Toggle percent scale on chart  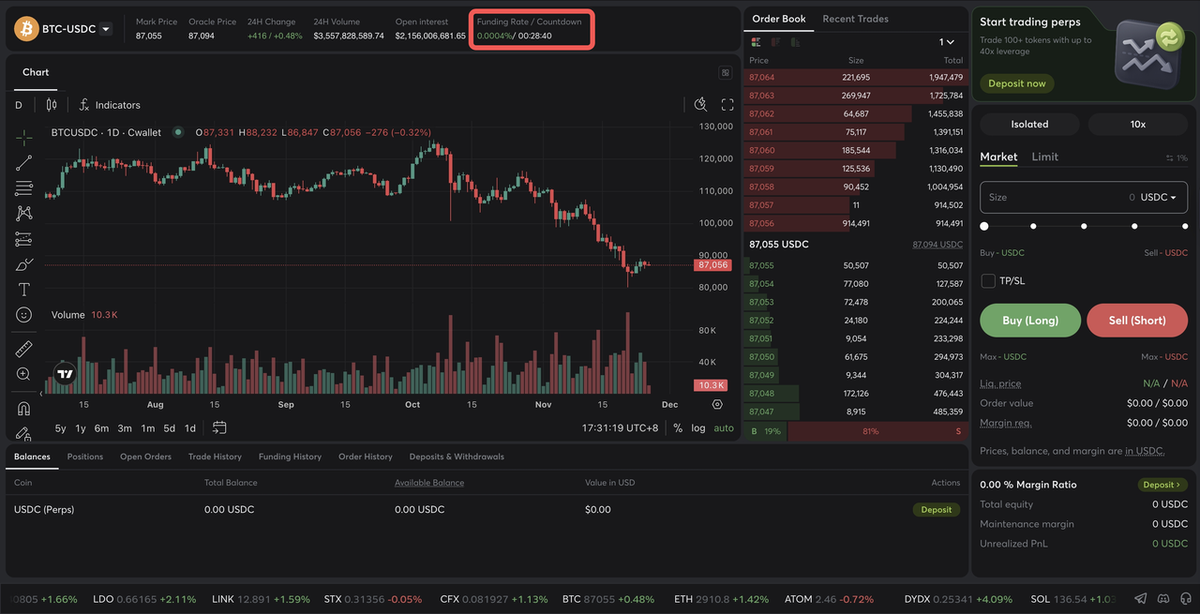678,428
